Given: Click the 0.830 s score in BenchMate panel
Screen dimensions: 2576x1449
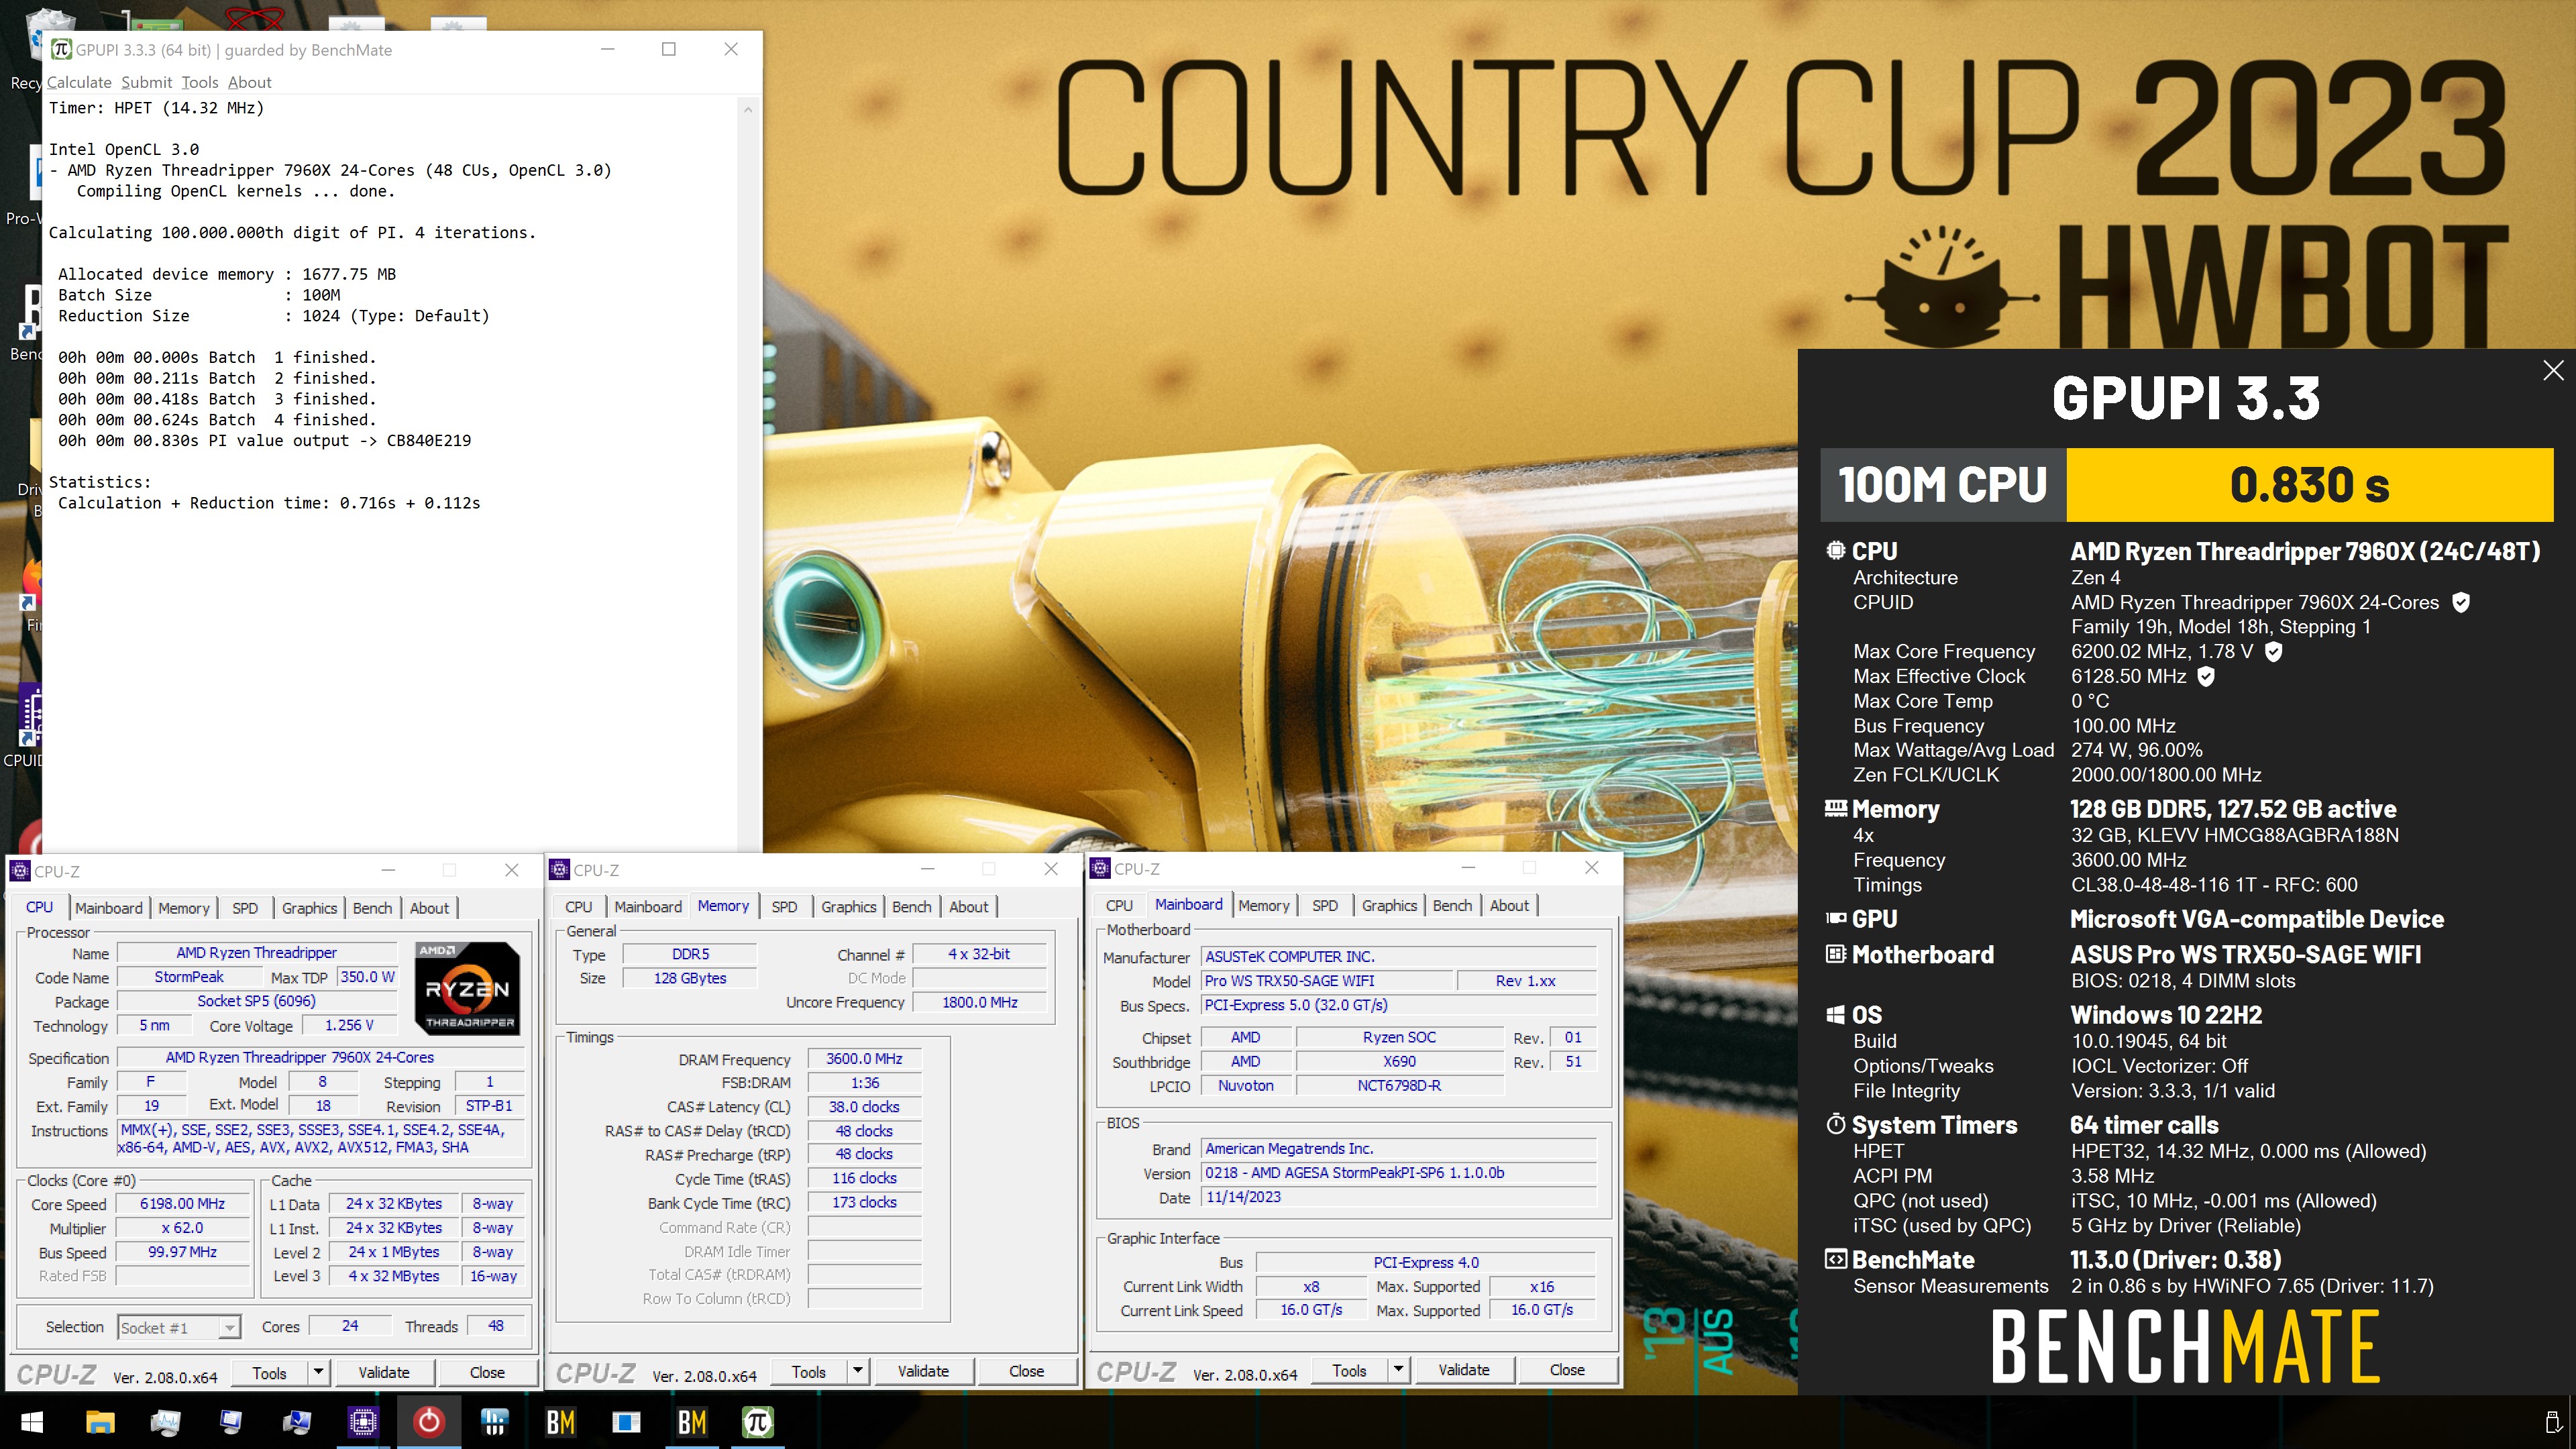Looking at the screenshot, I should click(x=2310, y=484).
